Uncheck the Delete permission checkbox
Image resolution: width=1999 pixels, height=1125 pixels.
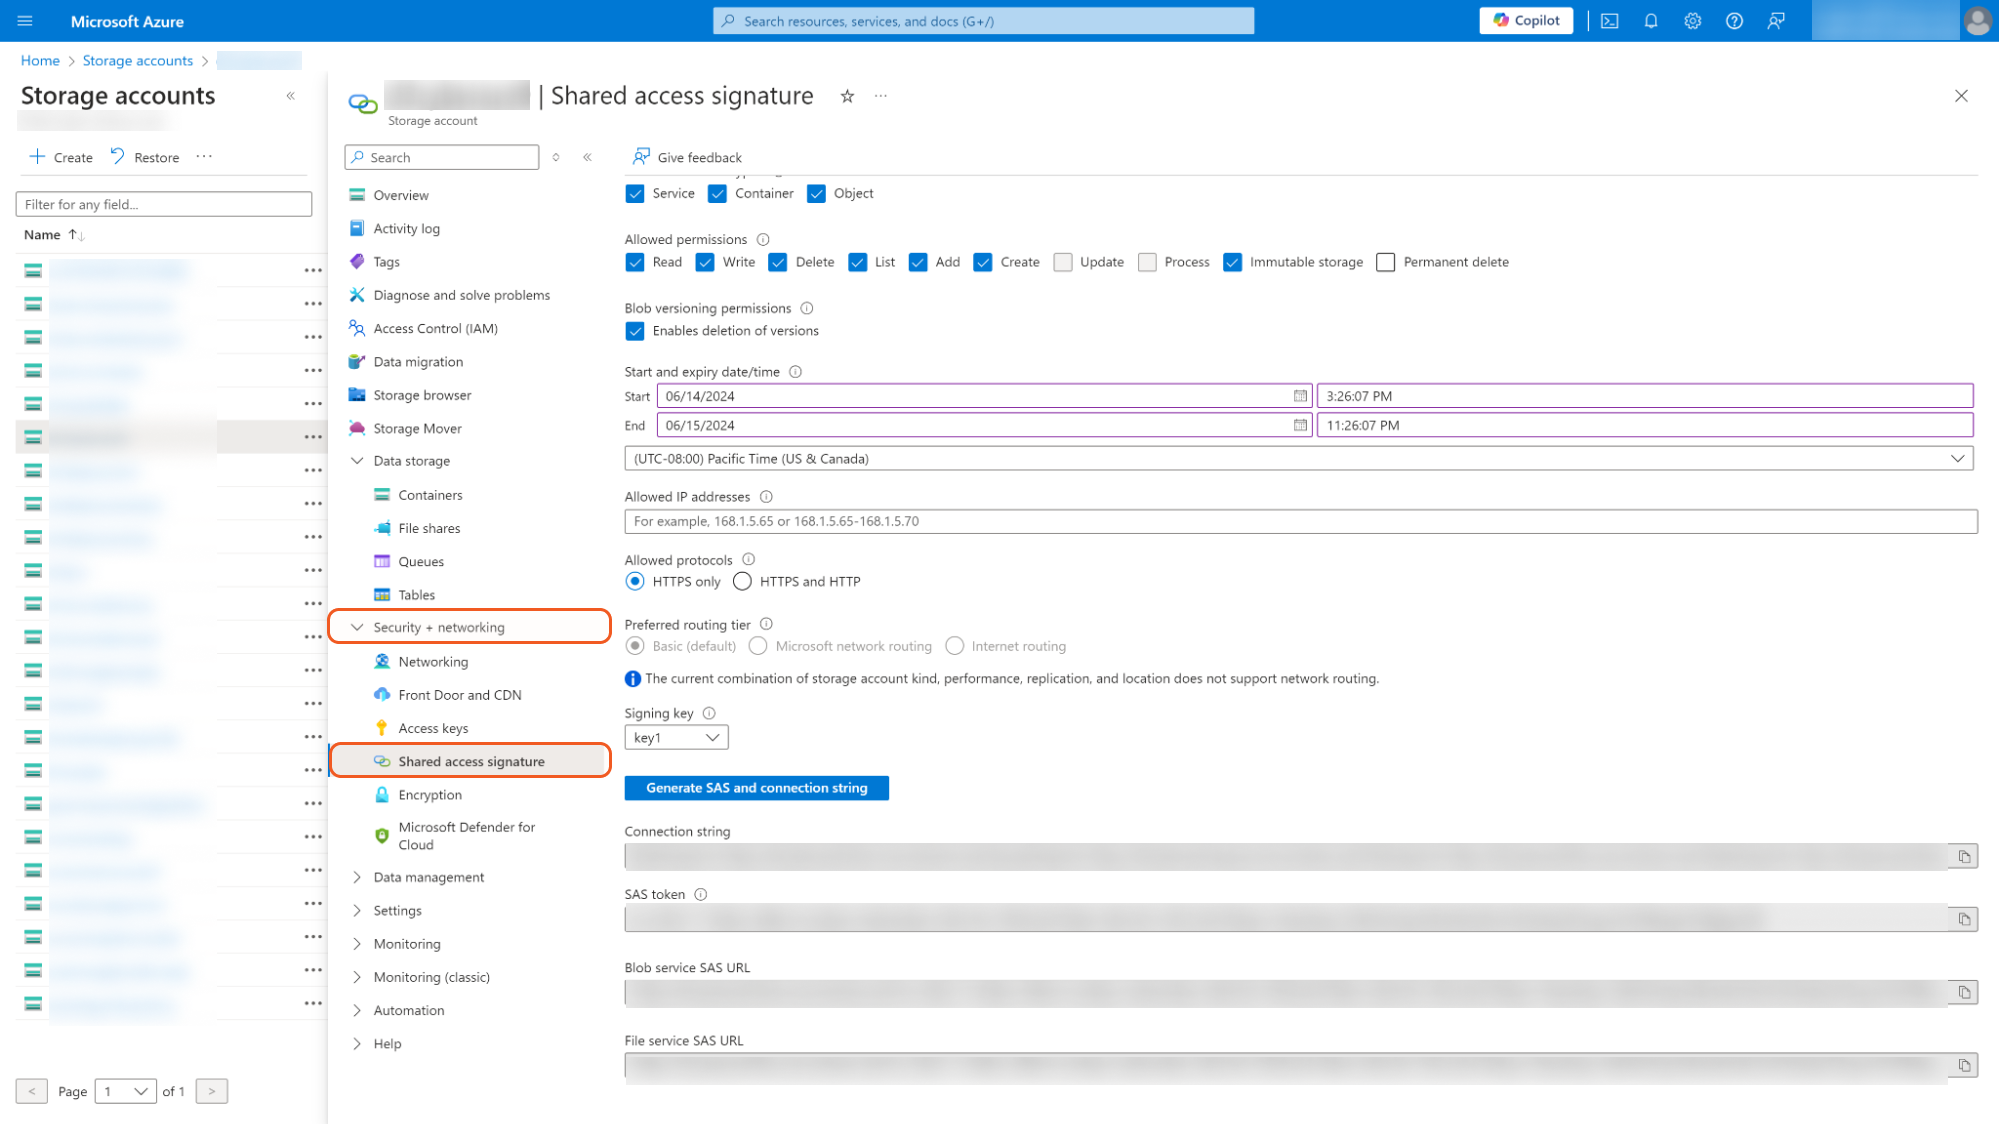(x=778, y=262)
